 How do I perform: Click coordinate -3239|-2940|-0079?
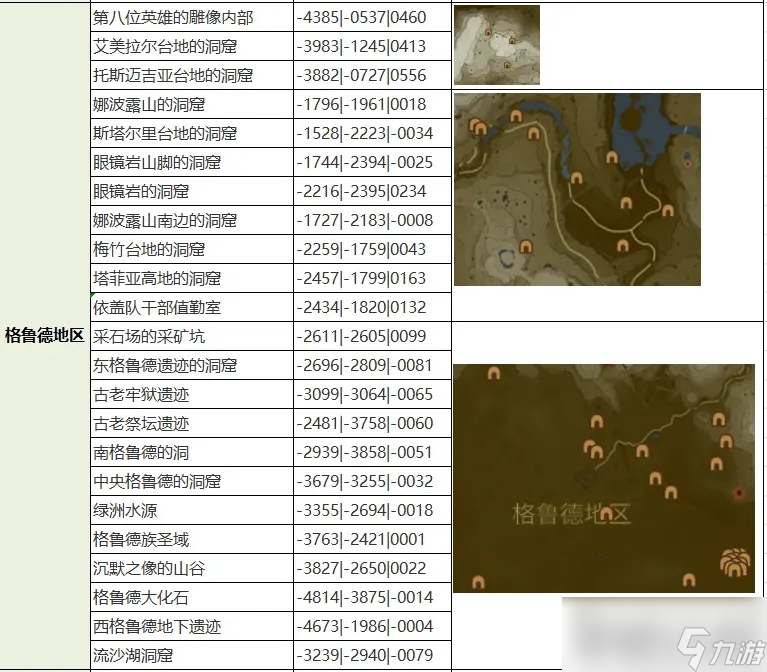pos(364,655)
